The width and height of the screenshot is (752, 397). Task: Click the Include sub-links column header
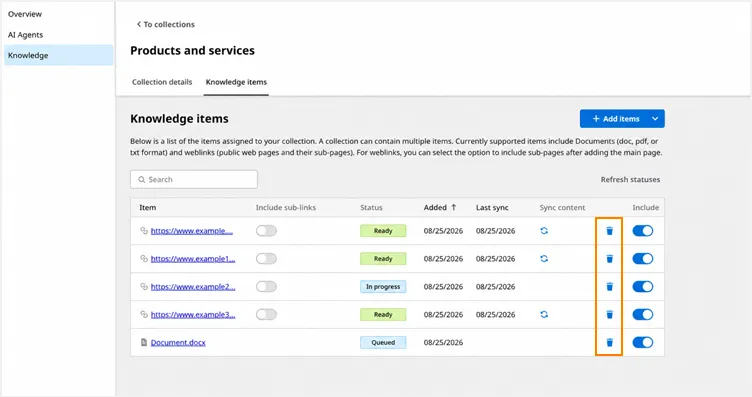pos(286,208)
